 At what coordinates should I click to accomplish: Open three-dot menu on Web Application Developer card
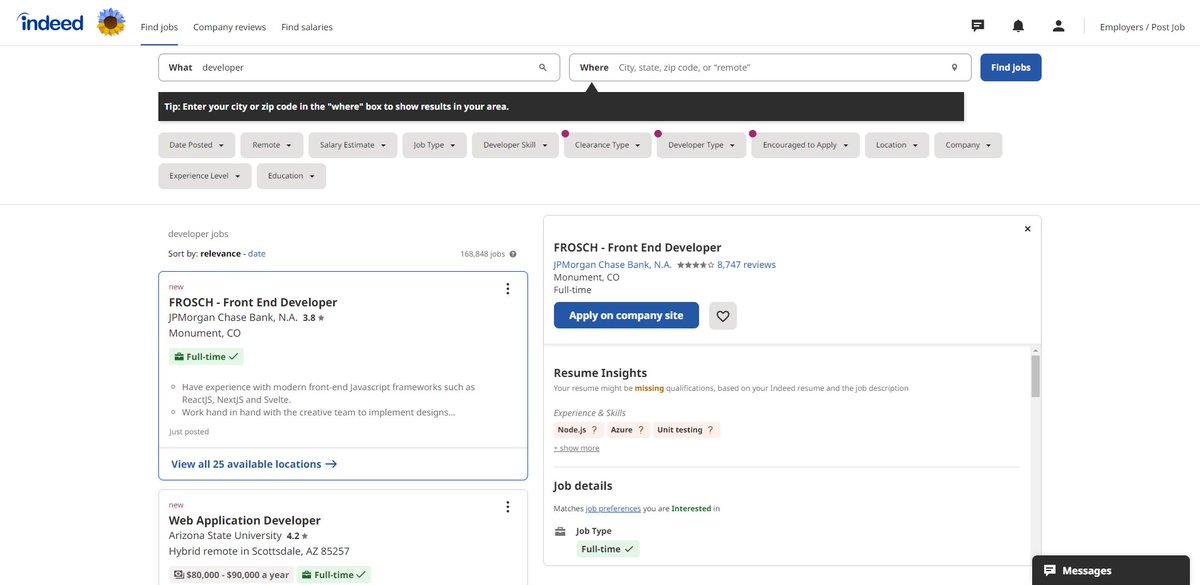click(507, 507)
